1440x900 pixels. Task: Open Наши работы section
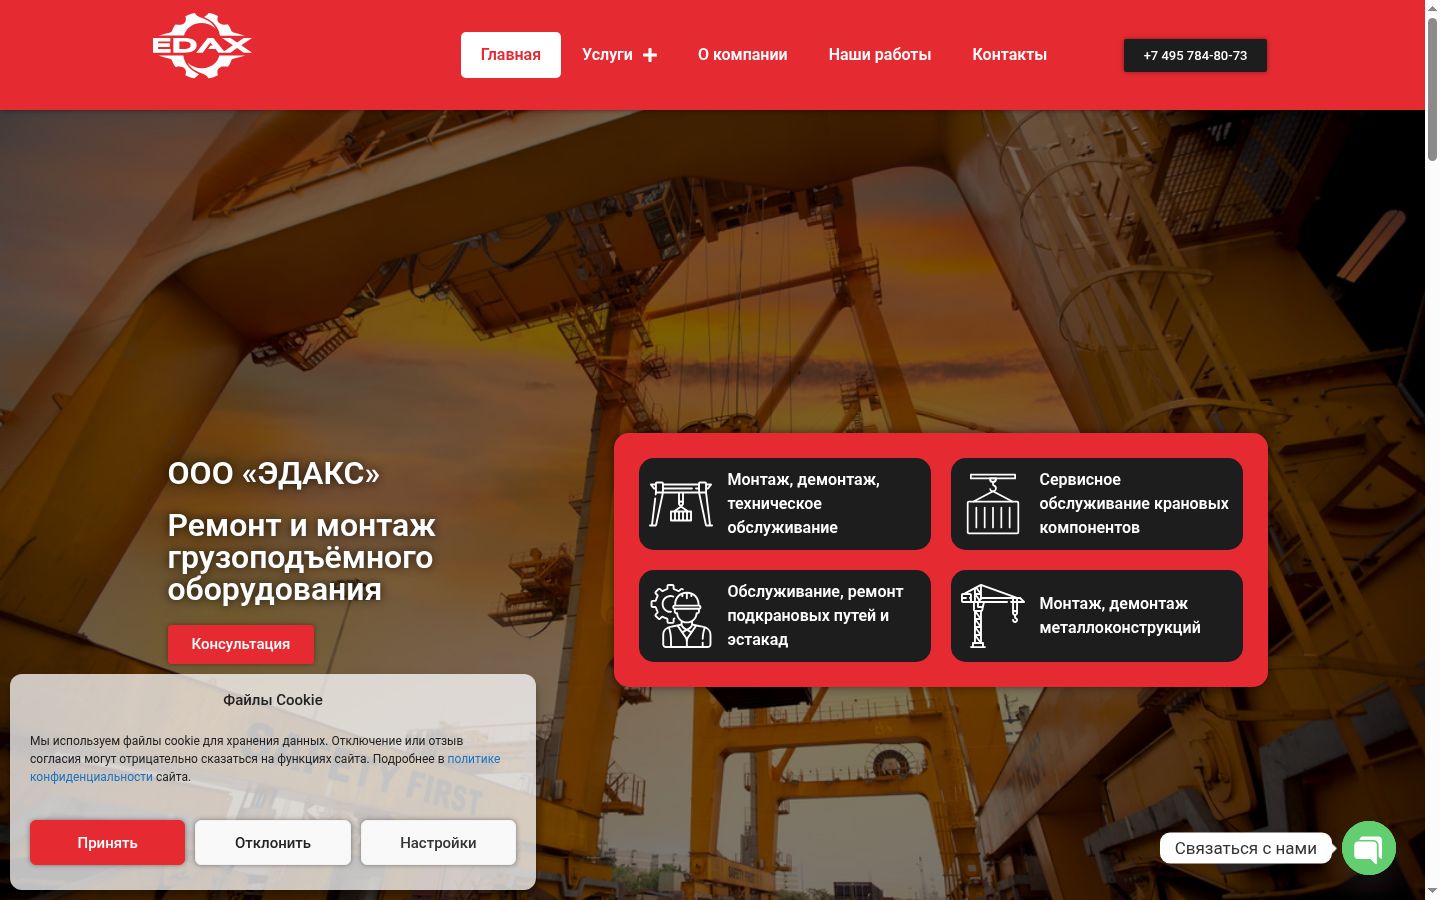coord(880,55)
